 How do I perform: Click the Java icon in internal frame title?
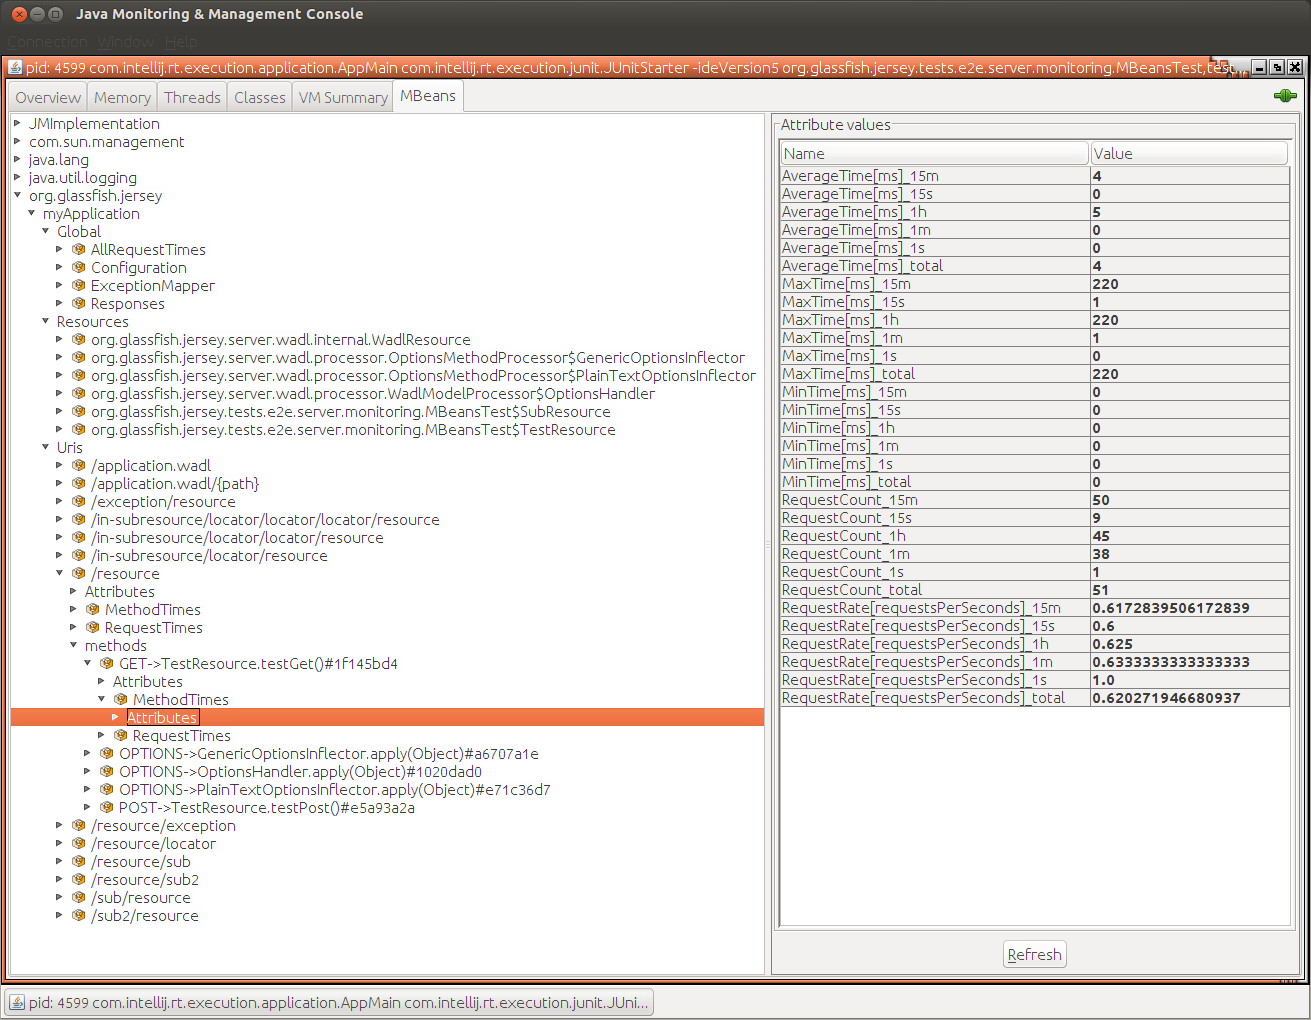pyautogui.click(x=15, y=68)
